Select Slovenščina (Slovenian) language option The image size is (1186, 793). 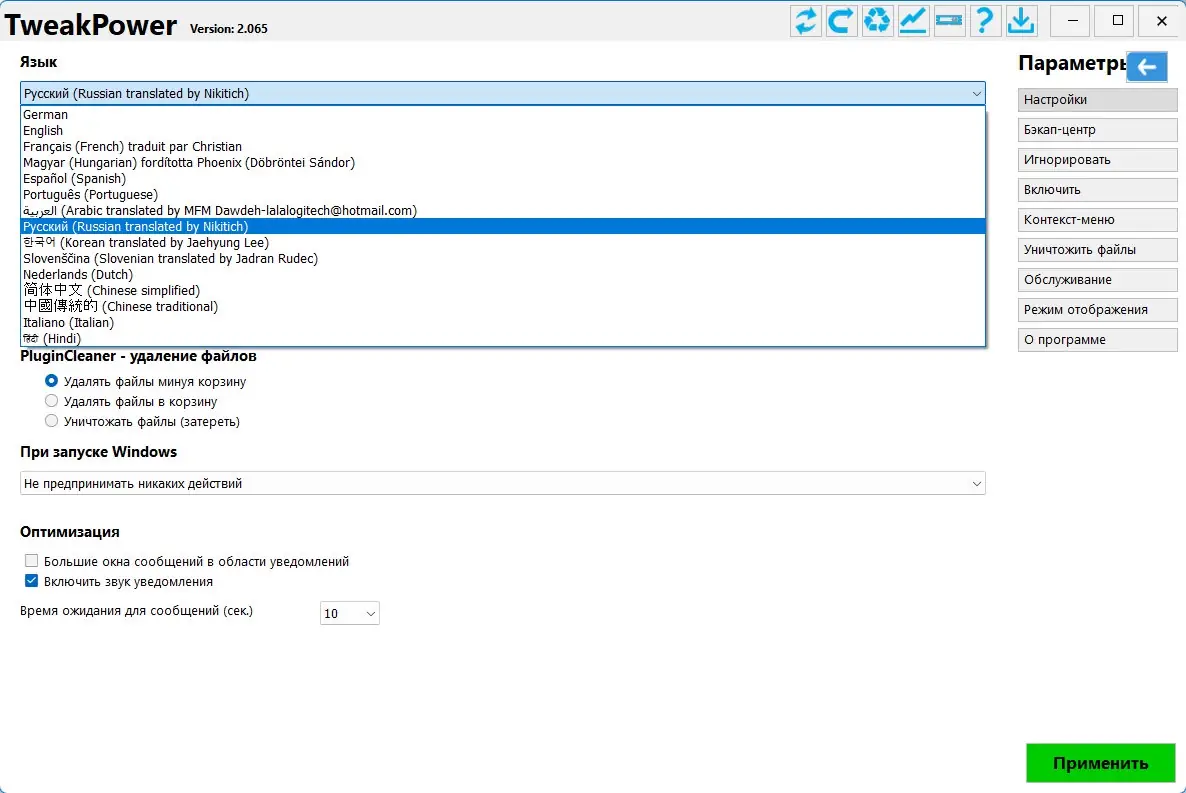pyautogui.click(x=502, y=258)
